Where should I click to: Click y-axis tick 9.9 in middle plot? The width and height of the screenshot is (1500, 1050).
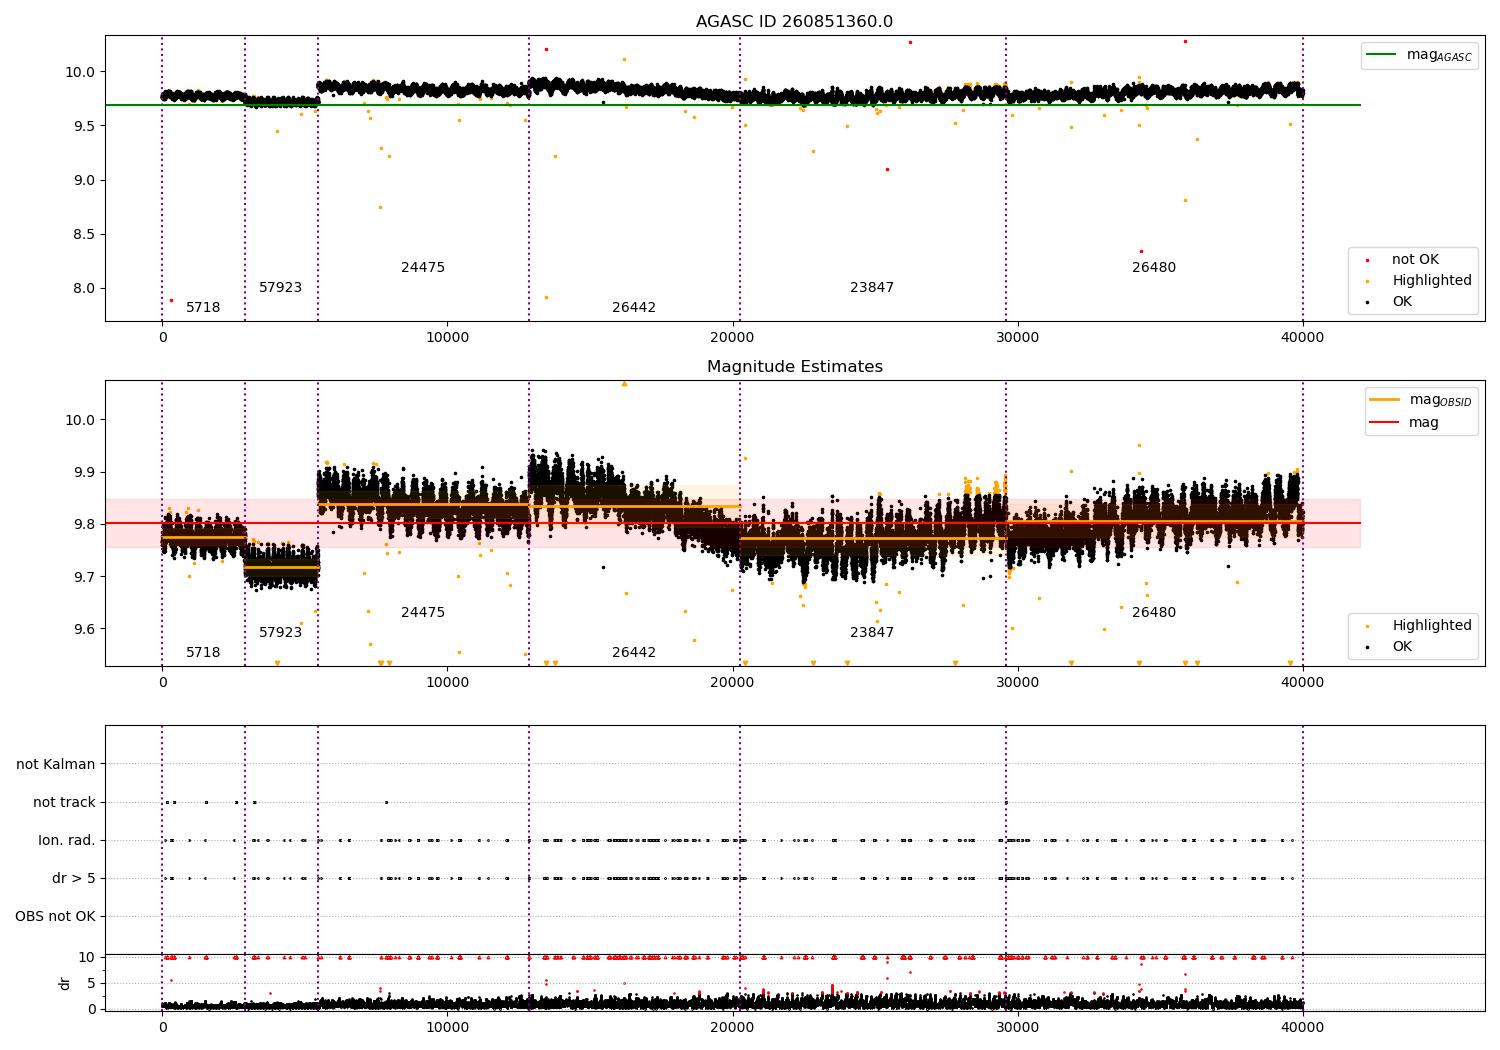[84, 472]
